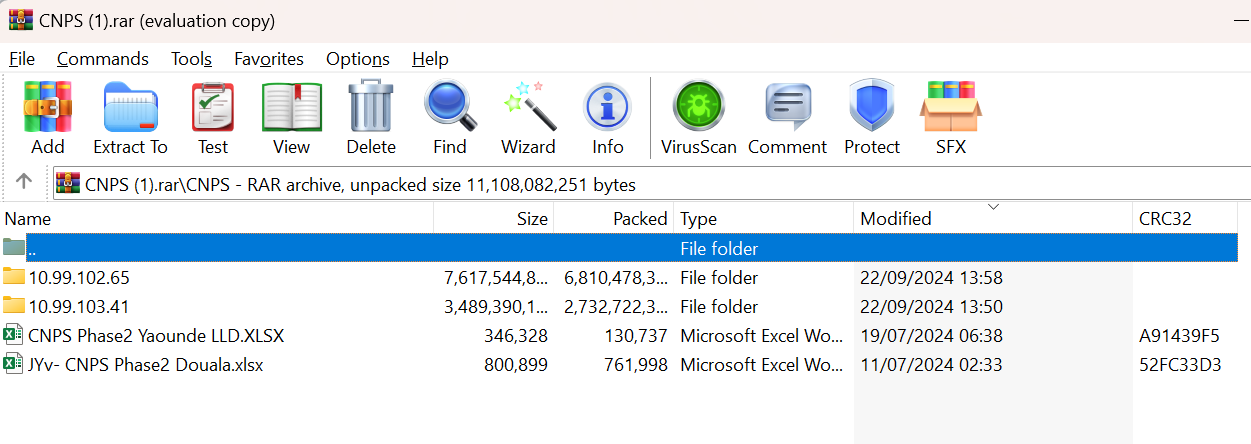1251x444 pixels.
Task: Click the 10.99.103.41 folder icon
Action: click(x=14, y=306)
